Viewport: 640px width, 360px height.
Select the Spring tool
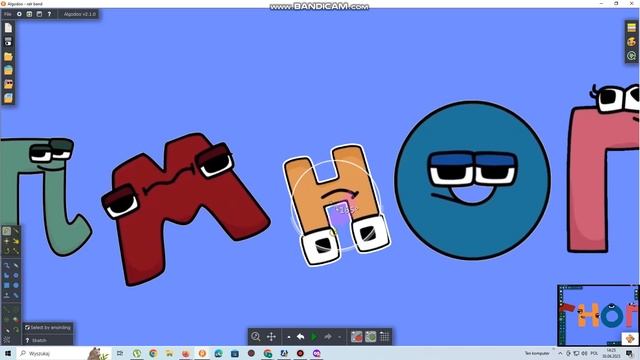click(7, 310)
